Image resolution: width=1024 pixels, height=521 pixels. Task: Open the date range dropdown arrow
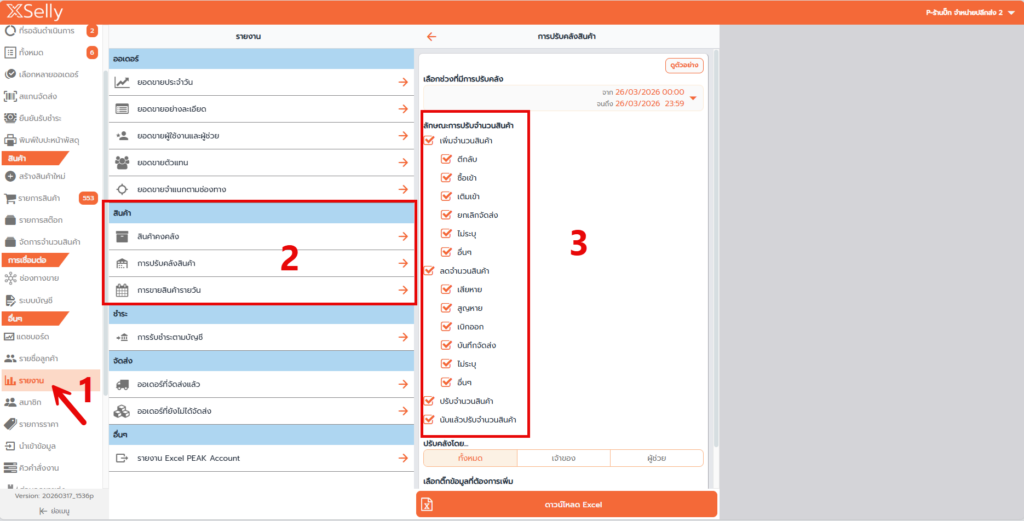(x=693, y=97)
